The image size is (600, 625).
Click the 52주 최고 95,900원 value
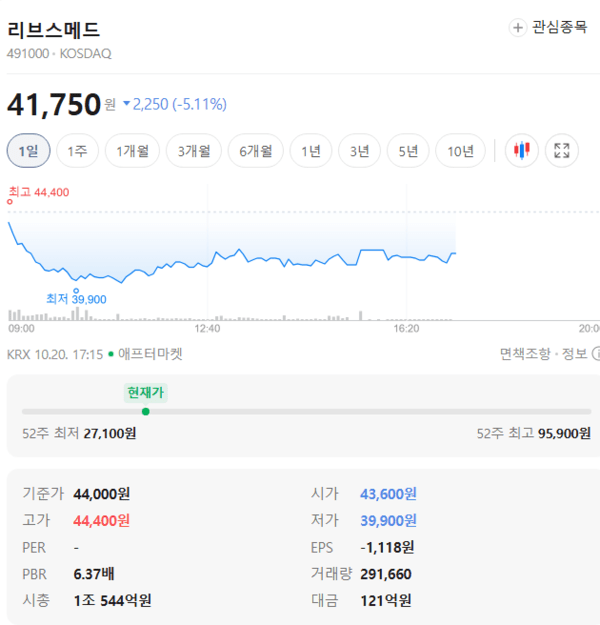(564, 433)
